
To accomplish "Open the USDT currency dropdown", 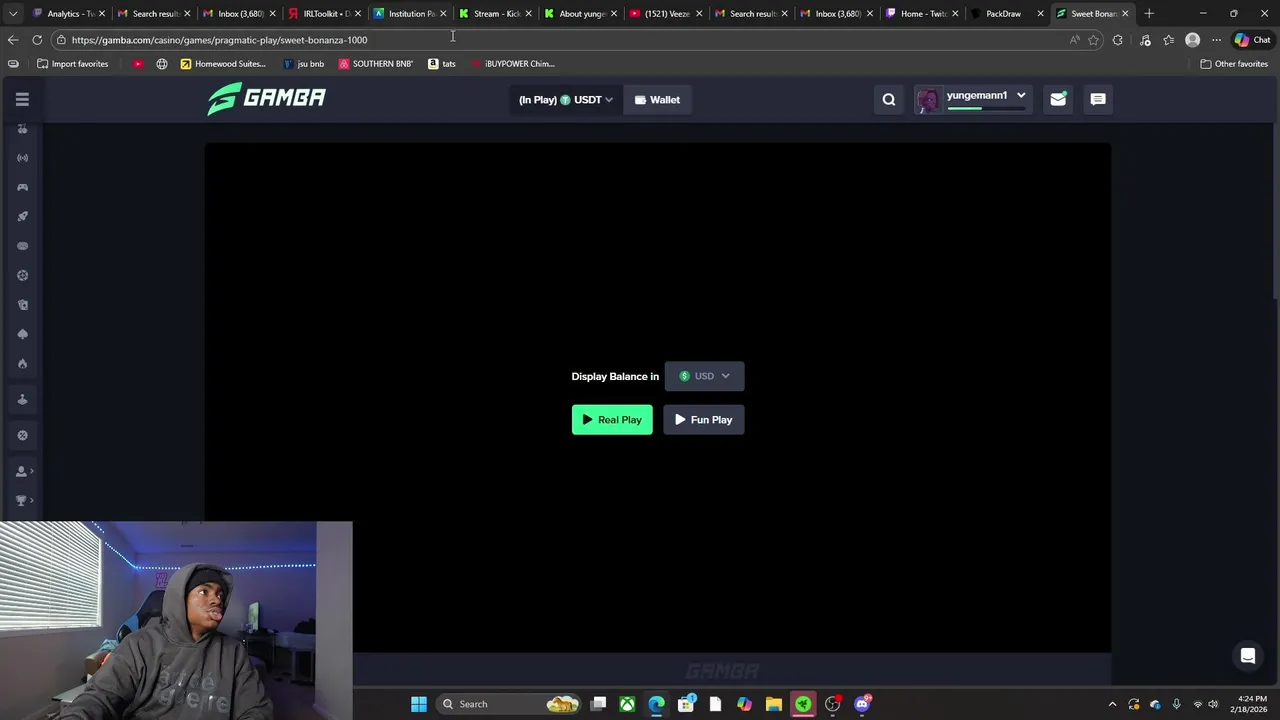I will click(565, 100).
